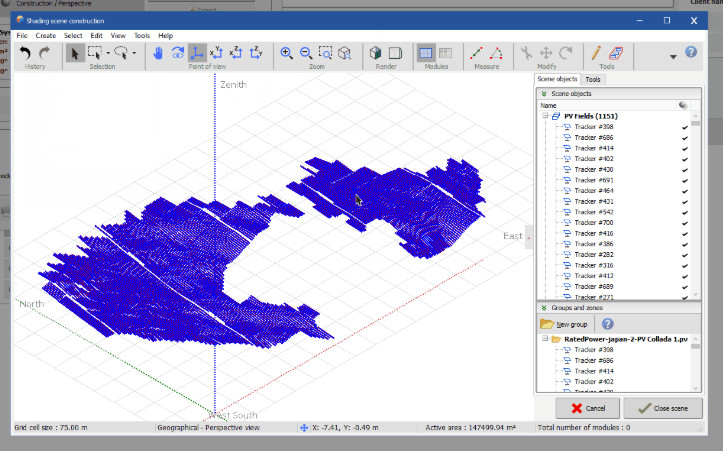
Task: Select the Pan hand tool
Action: click(158, 53)
